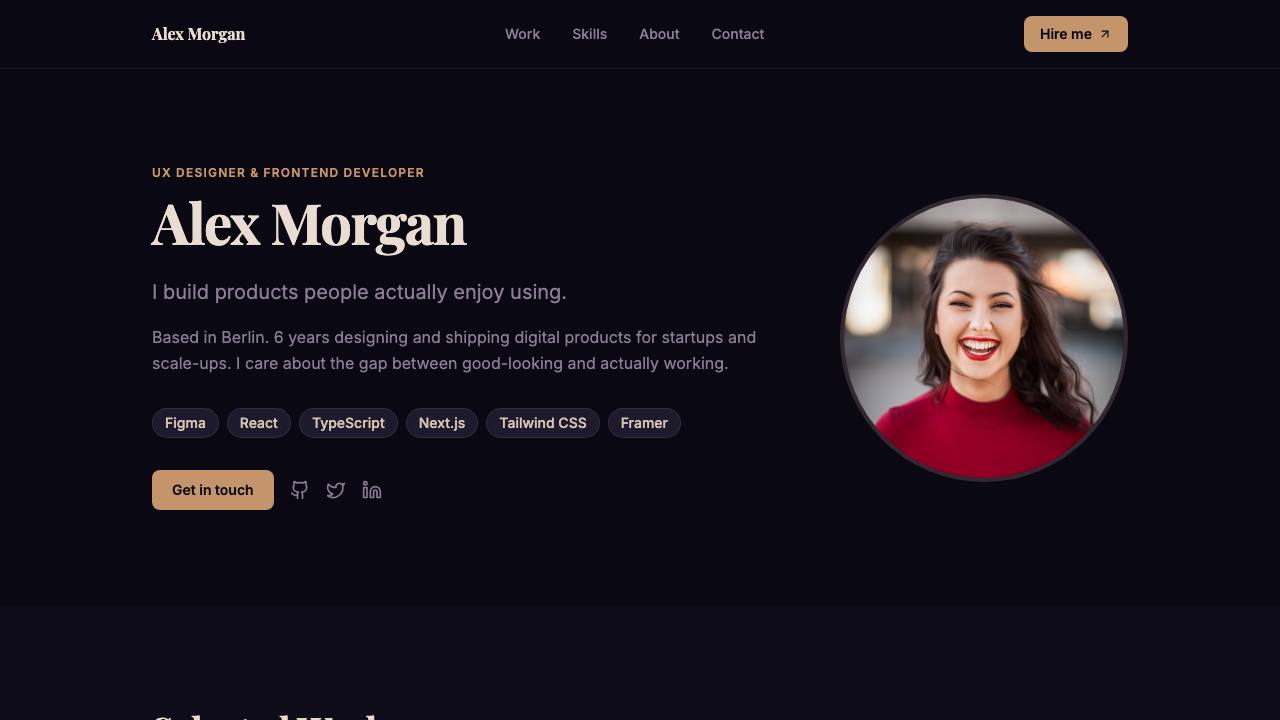Go to the Work section
This screenshot has height=720, width=1280.
pyautogui.click(x=522, y=34)
